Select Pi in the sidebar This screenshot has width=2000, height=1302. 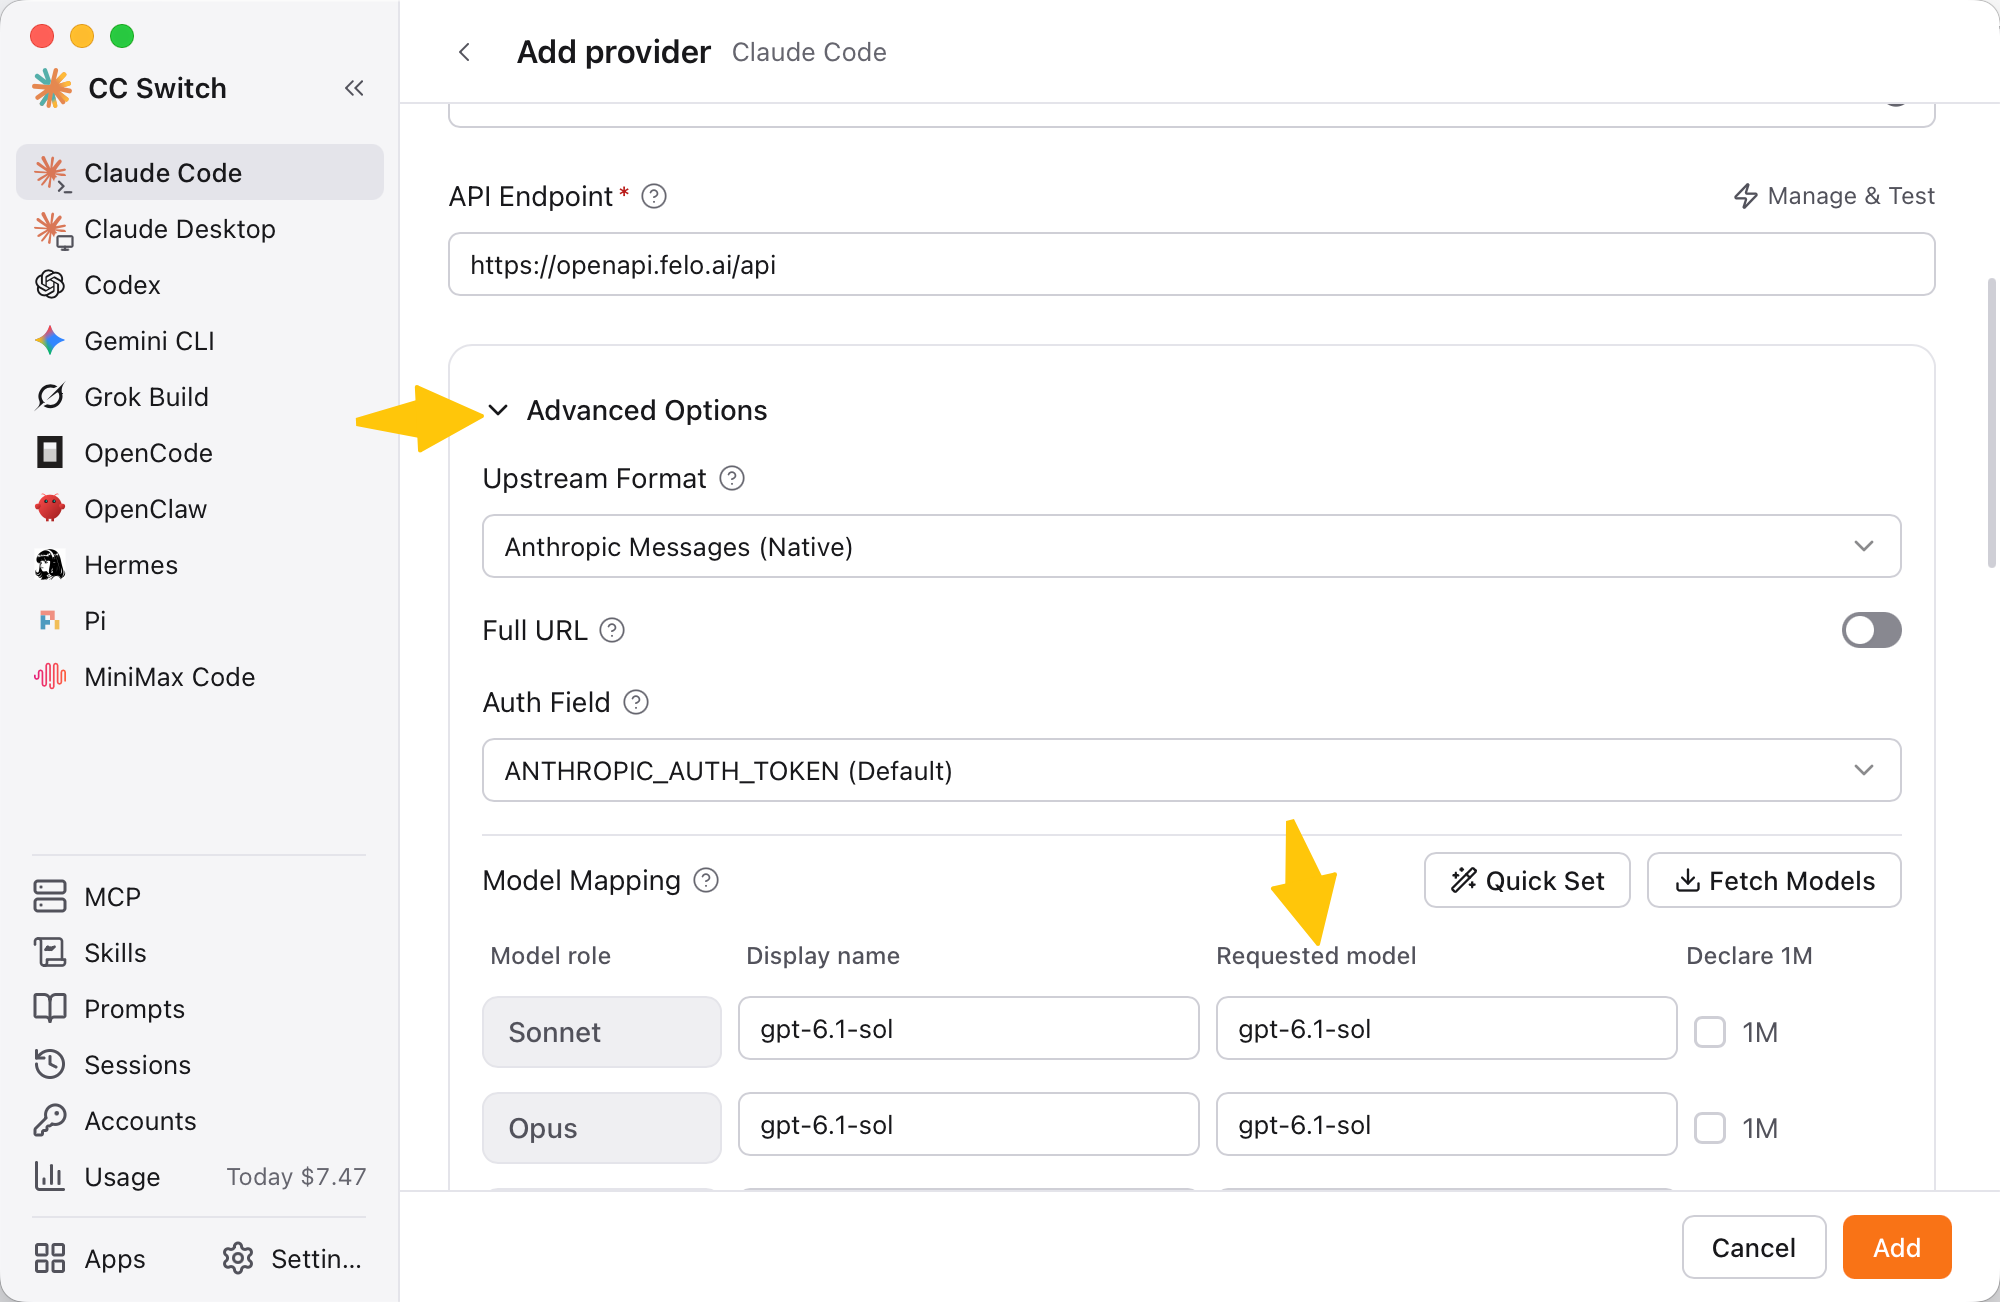pyautogui.click(x=200, y=621)
